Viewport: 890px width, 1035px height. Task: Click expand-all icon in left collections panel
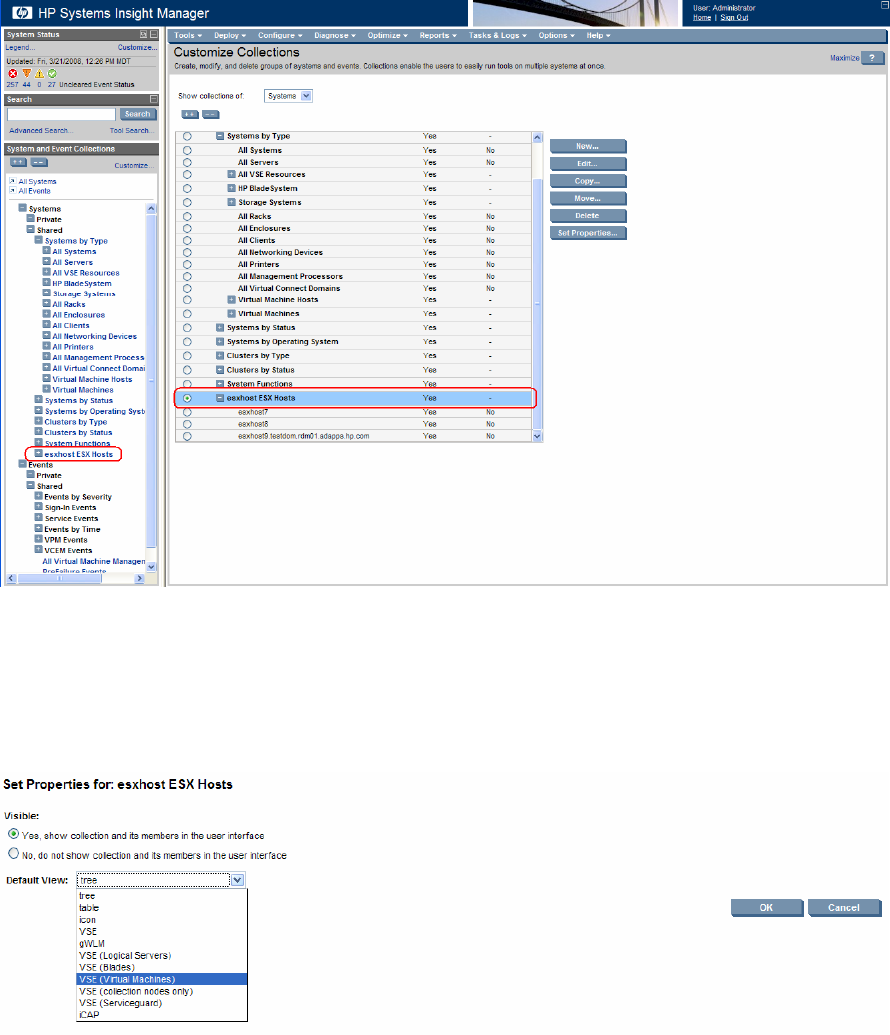(18, 162)
